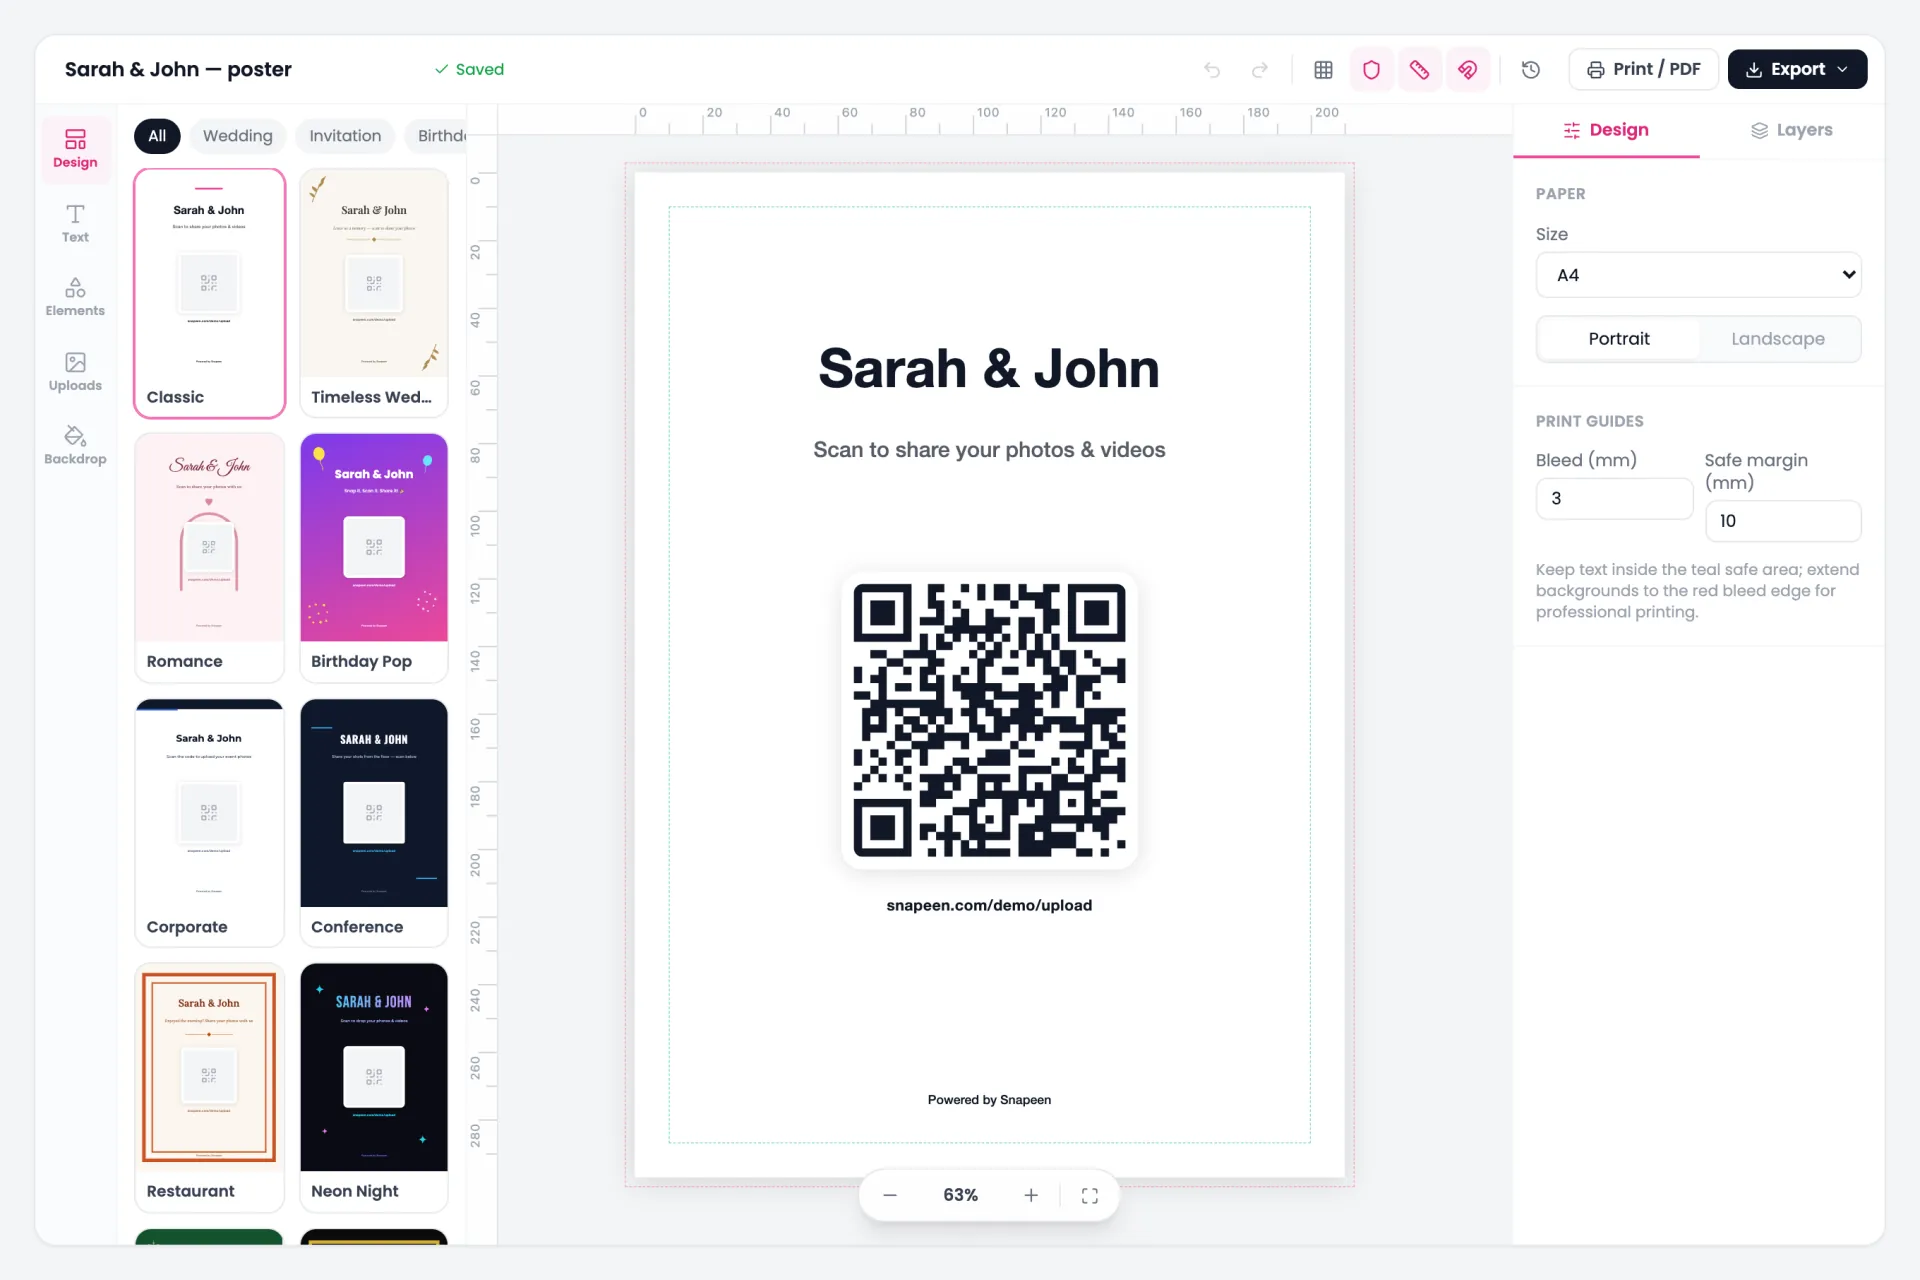Screen dimensions: 1920x1280
Task: Click the undo arrow icon
Action: 1212,70
